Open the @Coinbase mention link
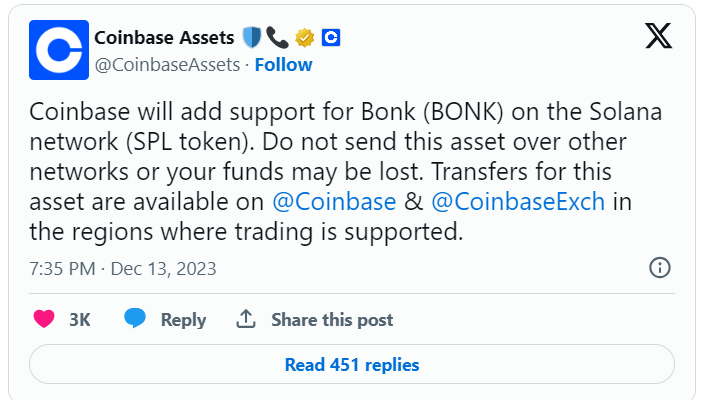 click(334, 202)
